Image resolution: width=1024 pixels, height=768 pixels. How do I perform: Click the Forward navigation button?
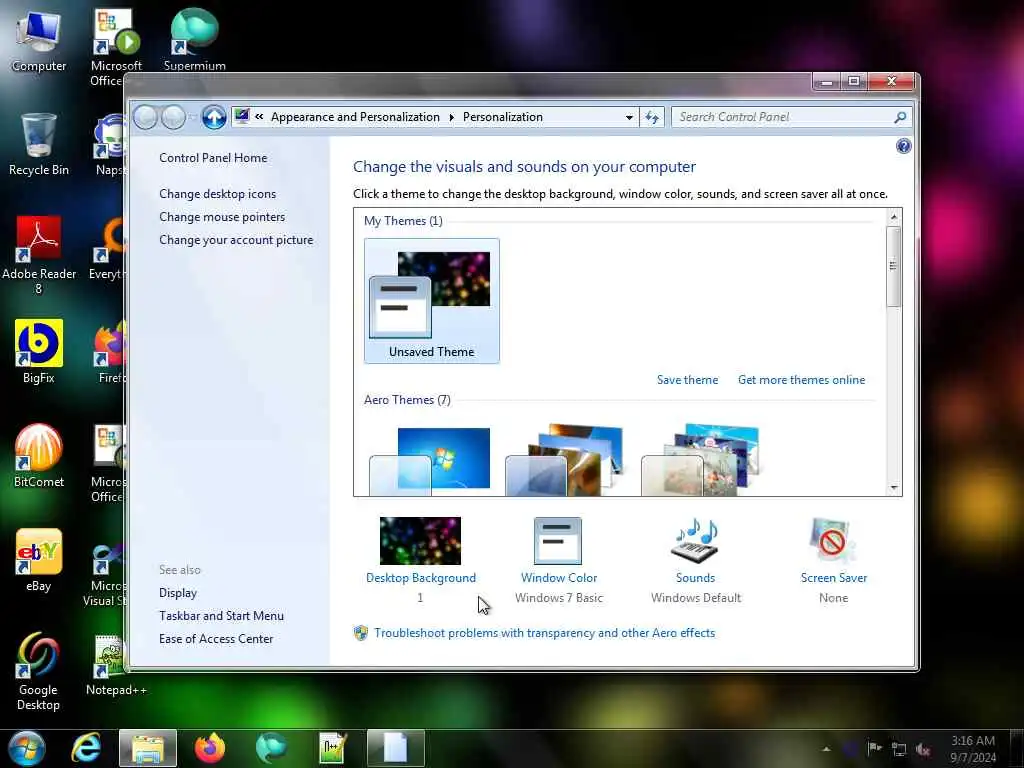[174, 118]
